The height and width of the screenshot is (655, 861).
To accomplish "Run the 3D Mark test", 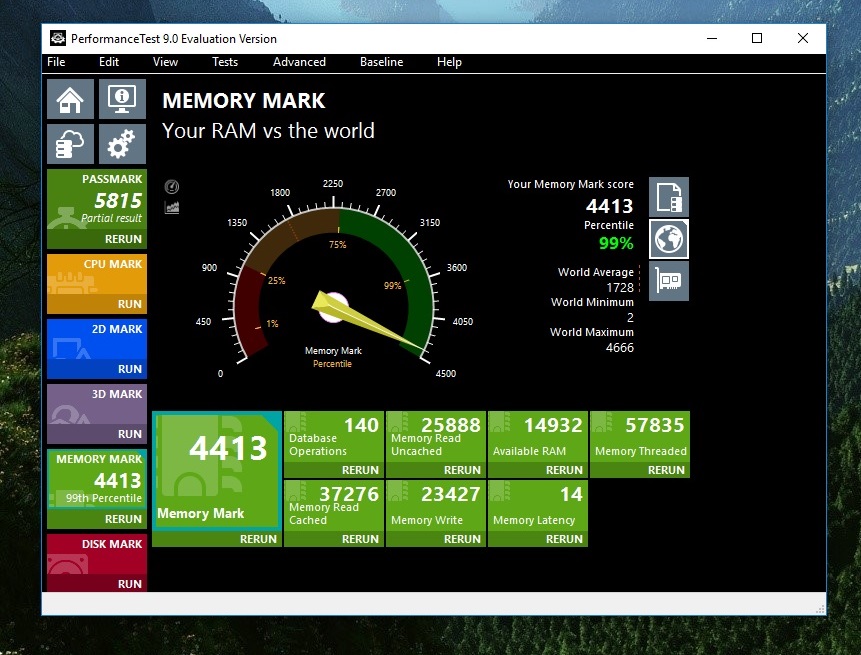I will tap(130, 434).
